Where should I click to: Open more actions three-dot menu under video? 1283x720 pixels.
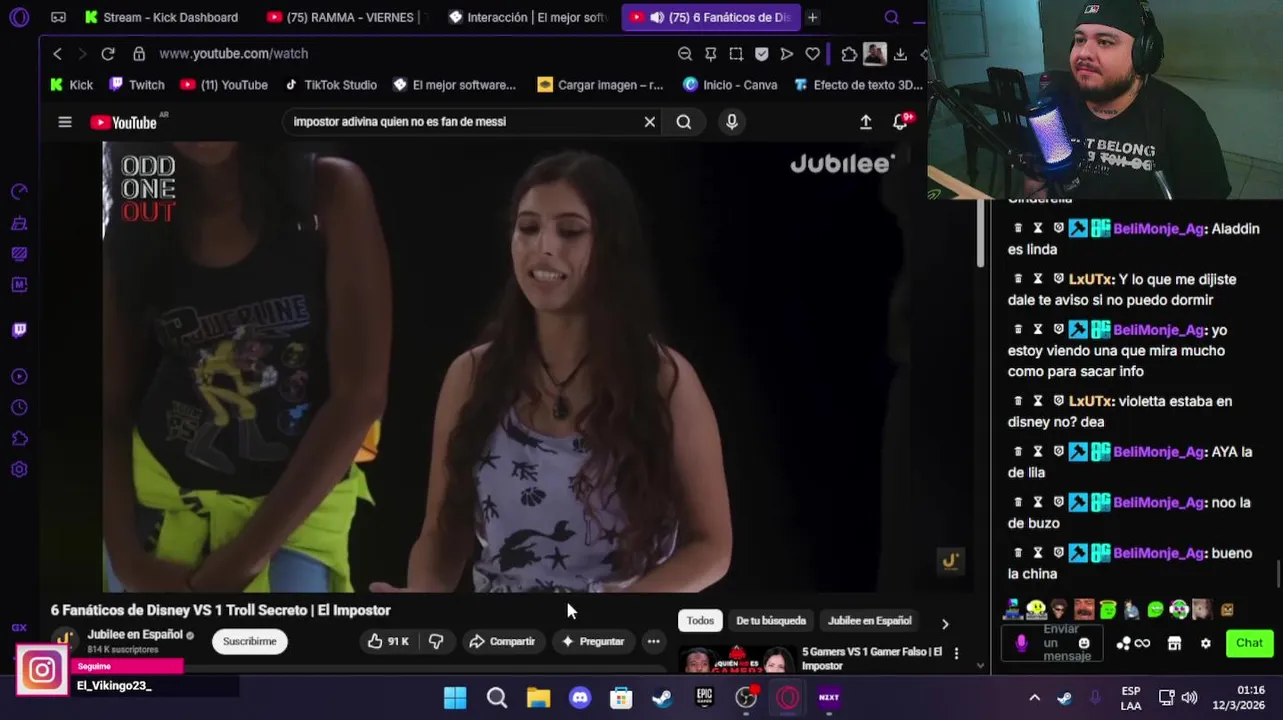click(x=653, y=641)
